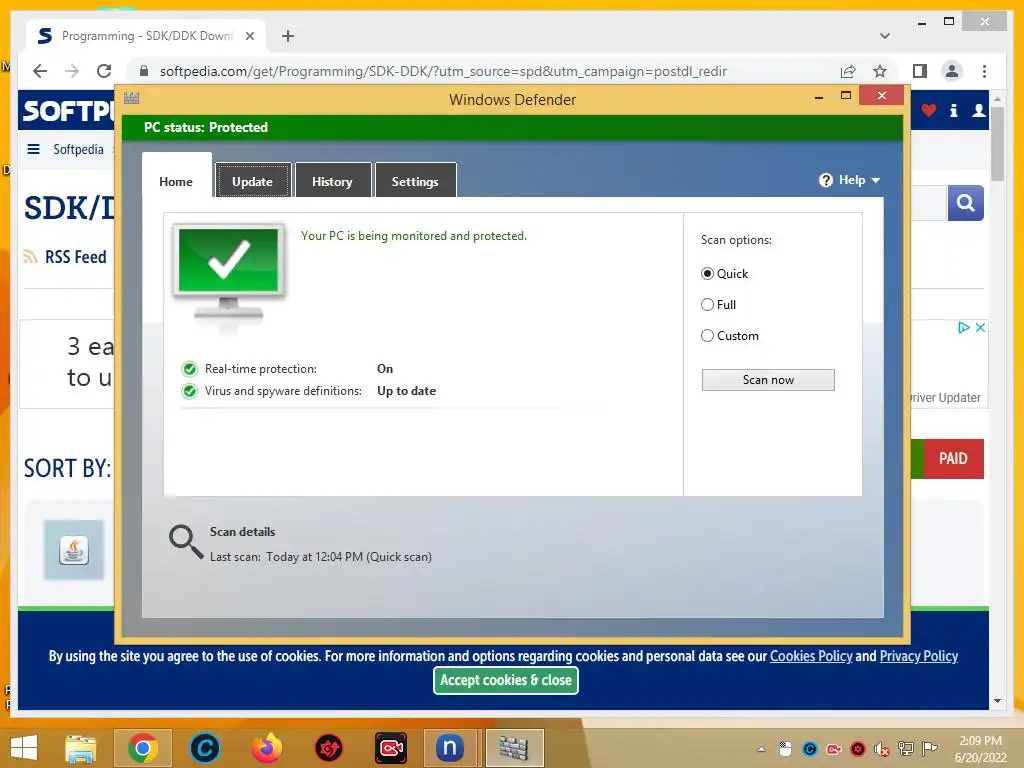This screenshot has height=768, width=1024.
Task: Reload the Softpedia page in Chrome
Action: click(x=104, y=71)
